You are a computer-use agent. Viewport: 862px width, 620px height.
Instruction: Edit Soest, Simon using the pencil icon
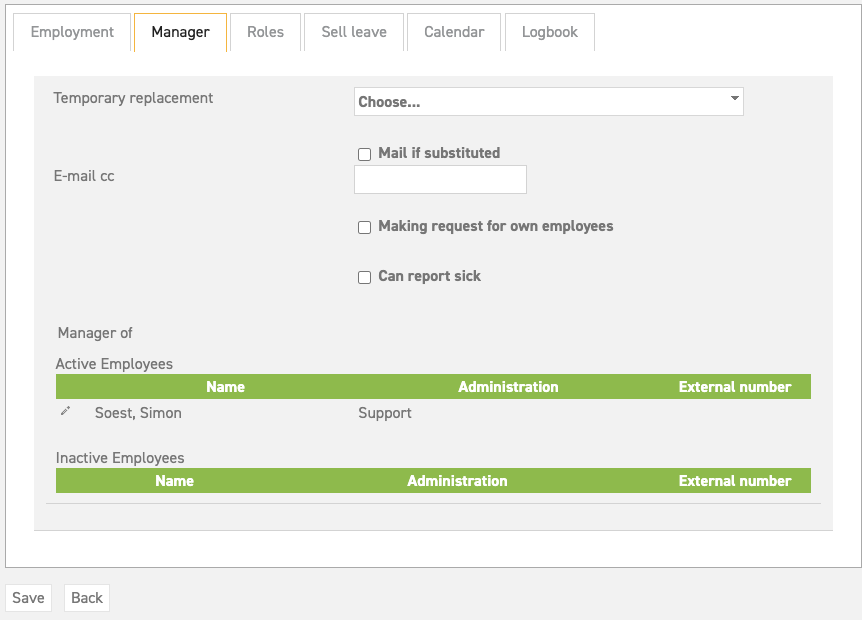pyautogui.click(x=65, y=411)
